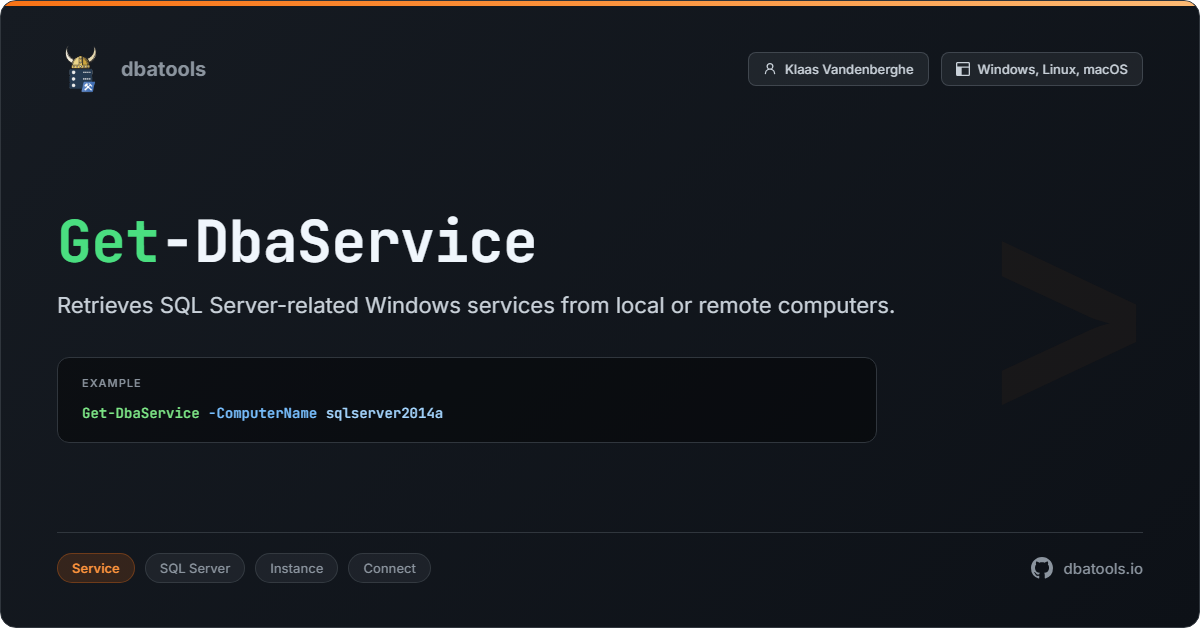Click the green Get-DbaService command in the example
The image size is (1200, 628).
[x=141, y=413]
